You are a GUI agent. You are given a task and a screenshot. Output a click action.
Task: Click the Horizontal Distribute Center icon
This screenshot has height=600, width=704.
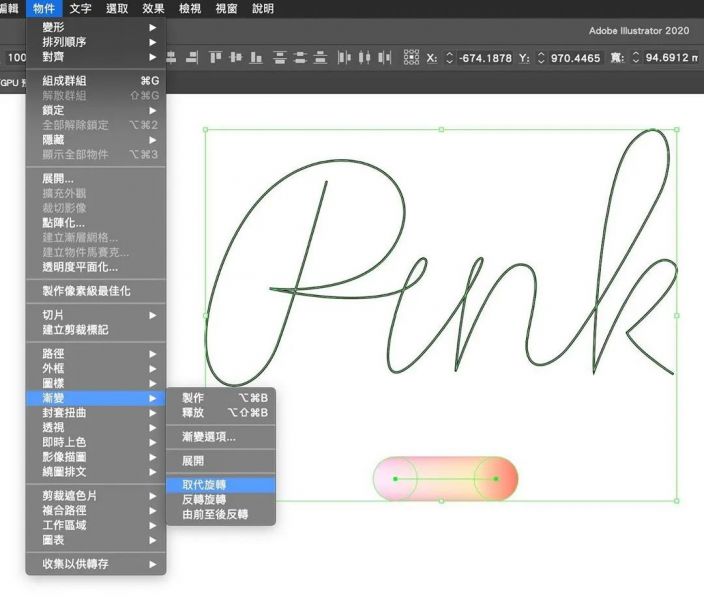click(364, 58)
